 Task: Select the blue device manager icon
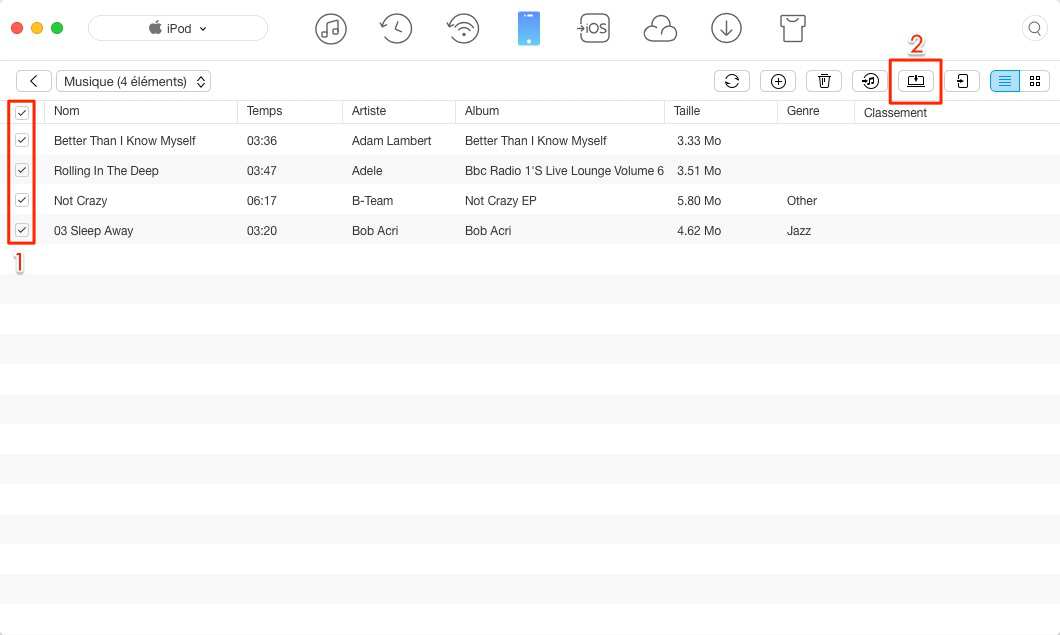(529, 28)
